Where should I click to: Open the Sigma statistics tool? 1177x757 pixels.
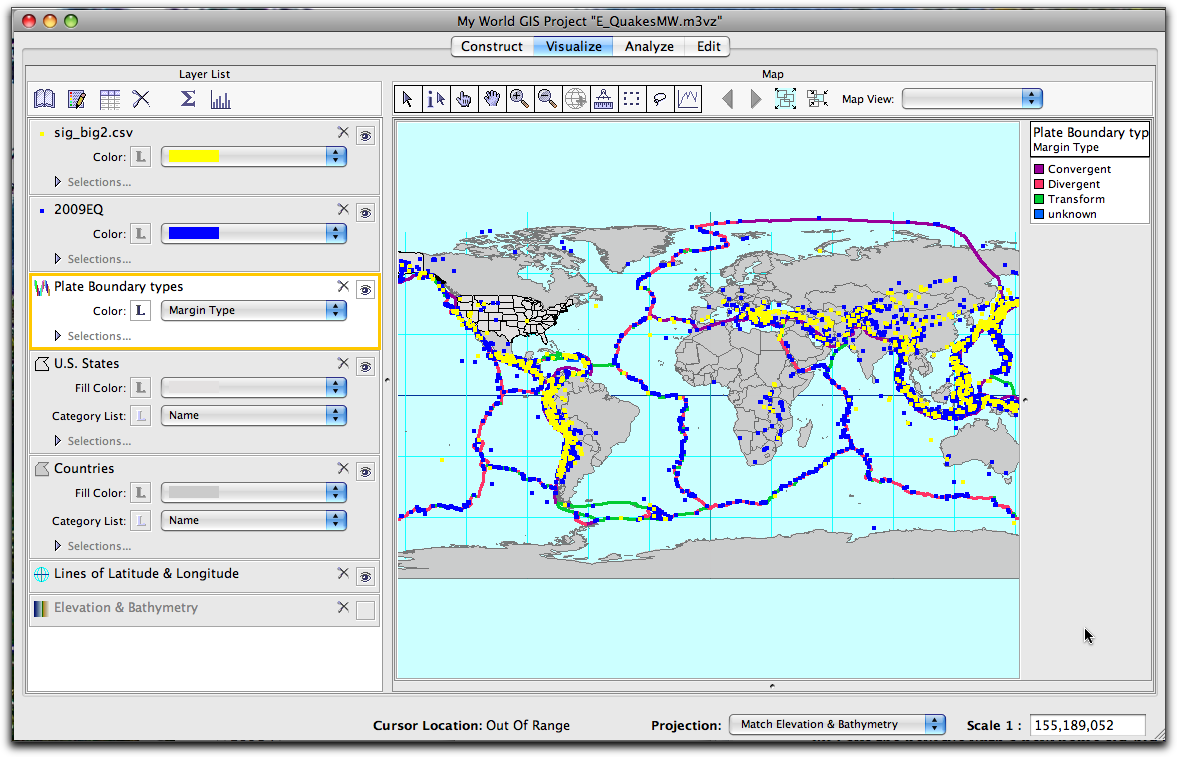[x=186, y=98]
